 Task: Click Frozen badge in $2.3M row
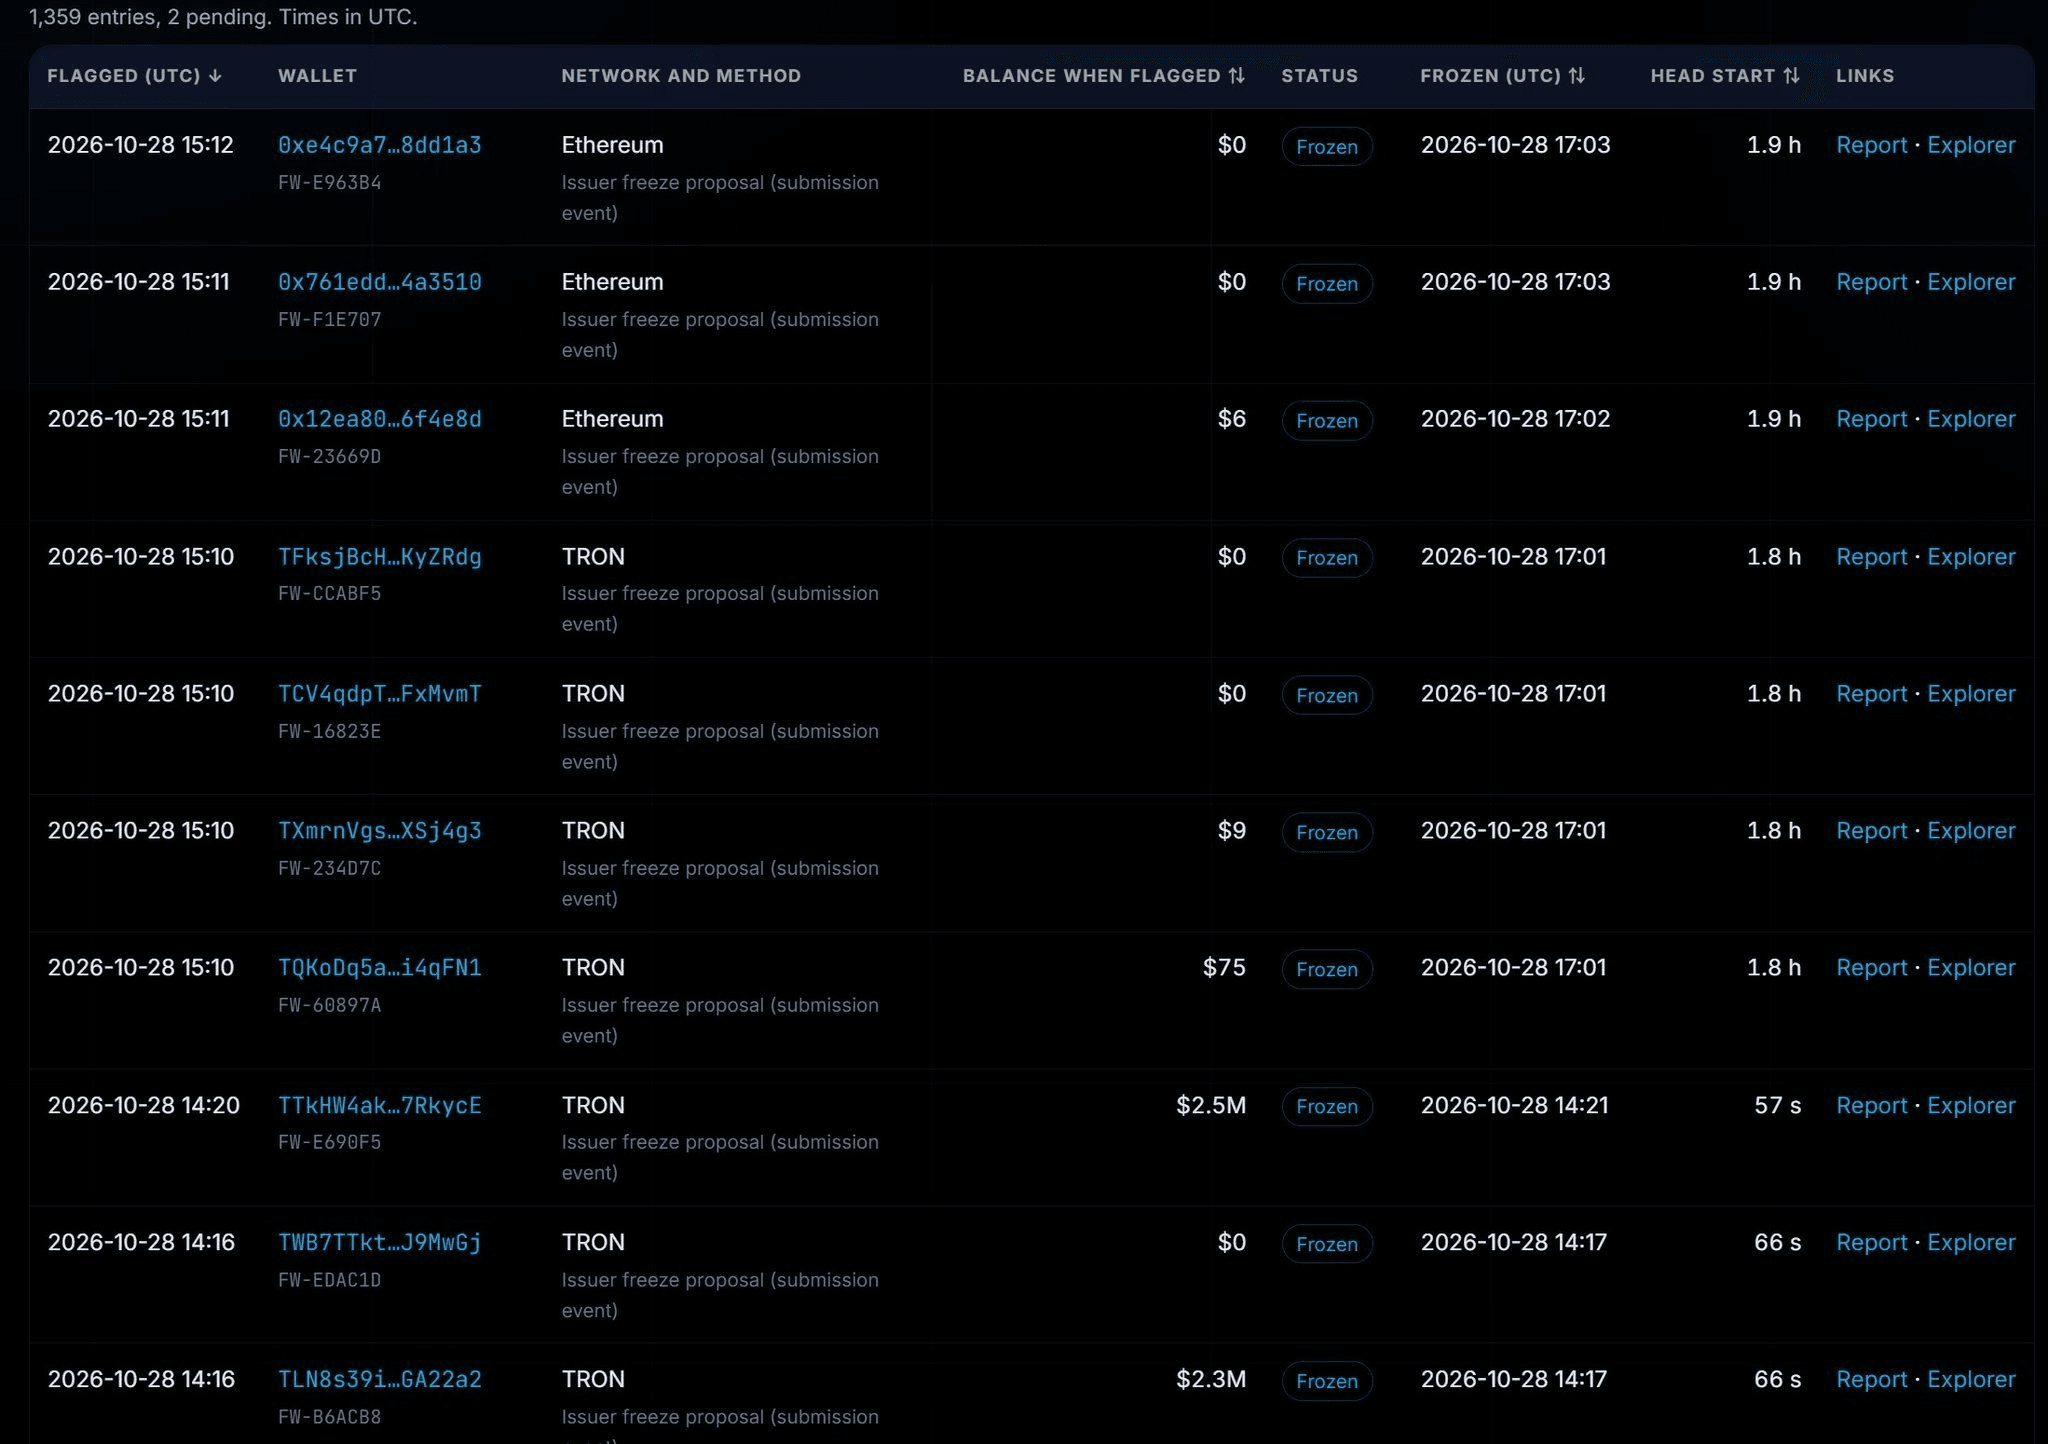tap(1327, 1381)
